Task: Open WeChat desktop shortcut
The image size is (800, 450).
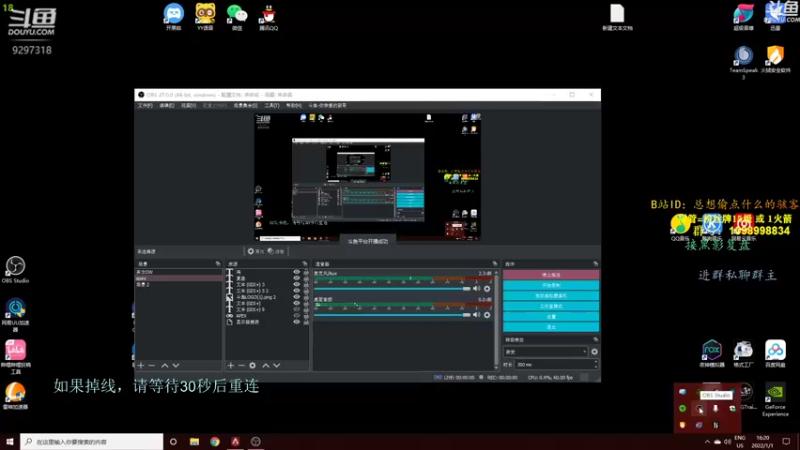Action: pyautogui.click(x=237, y=17)
